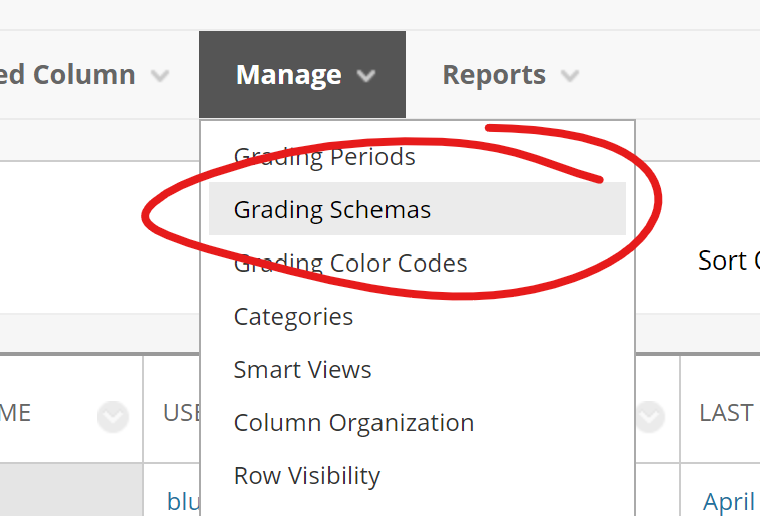Open Row Visibility option
Image resolution: width=760 pixels, height=516 pixels.
click(x=417, y=475)
